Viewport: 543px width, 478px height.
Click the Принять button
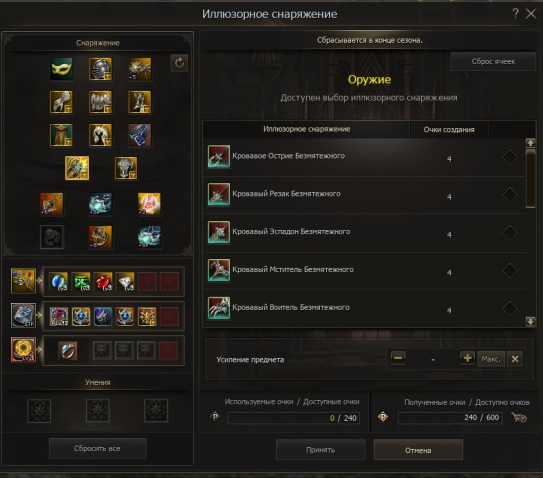pyautogui.click(x=321, y=450)
